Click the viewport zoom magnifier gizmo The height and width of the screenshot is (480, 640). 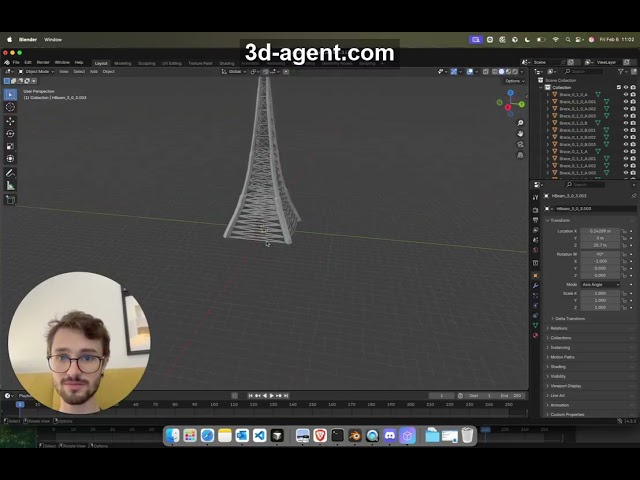pyautogui.click(x=520, y=123)
